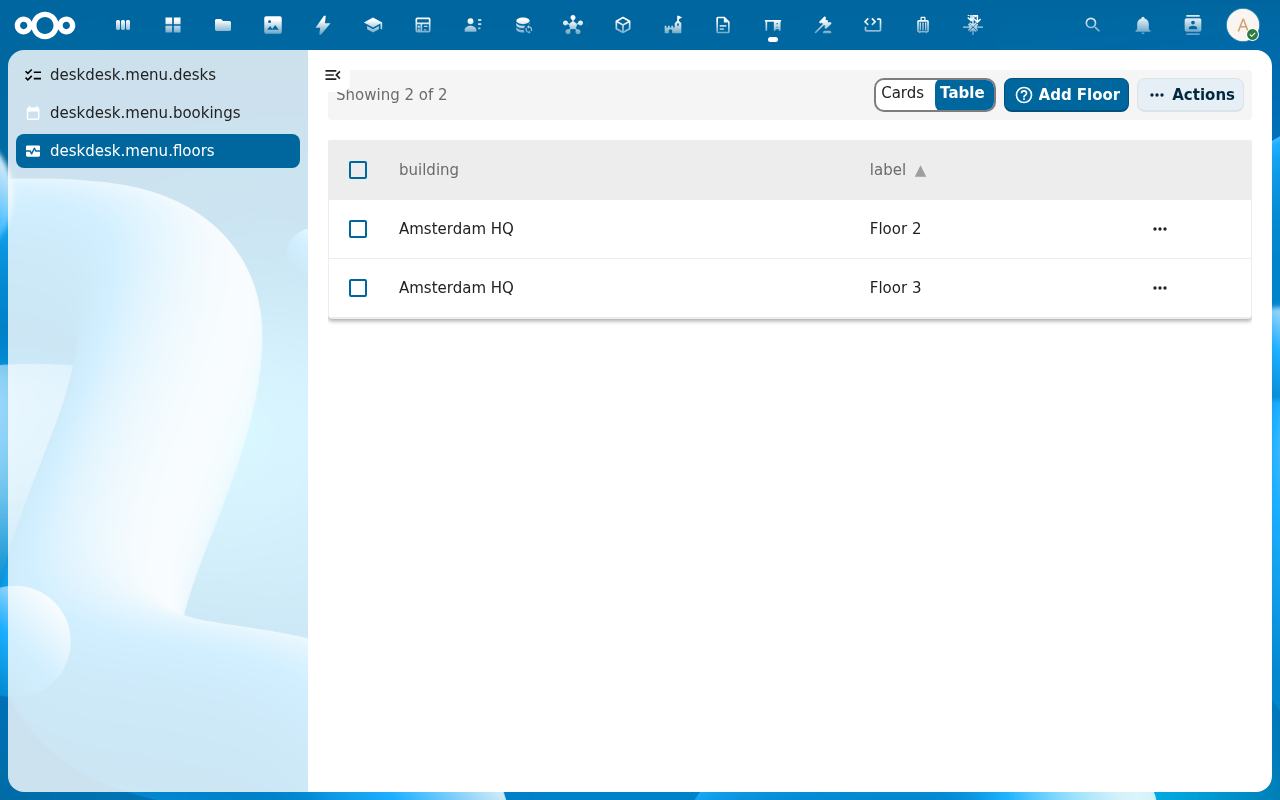Click the 'Showing 2 of 2' count text
The image size is (1280, 800).
point(392,95)
